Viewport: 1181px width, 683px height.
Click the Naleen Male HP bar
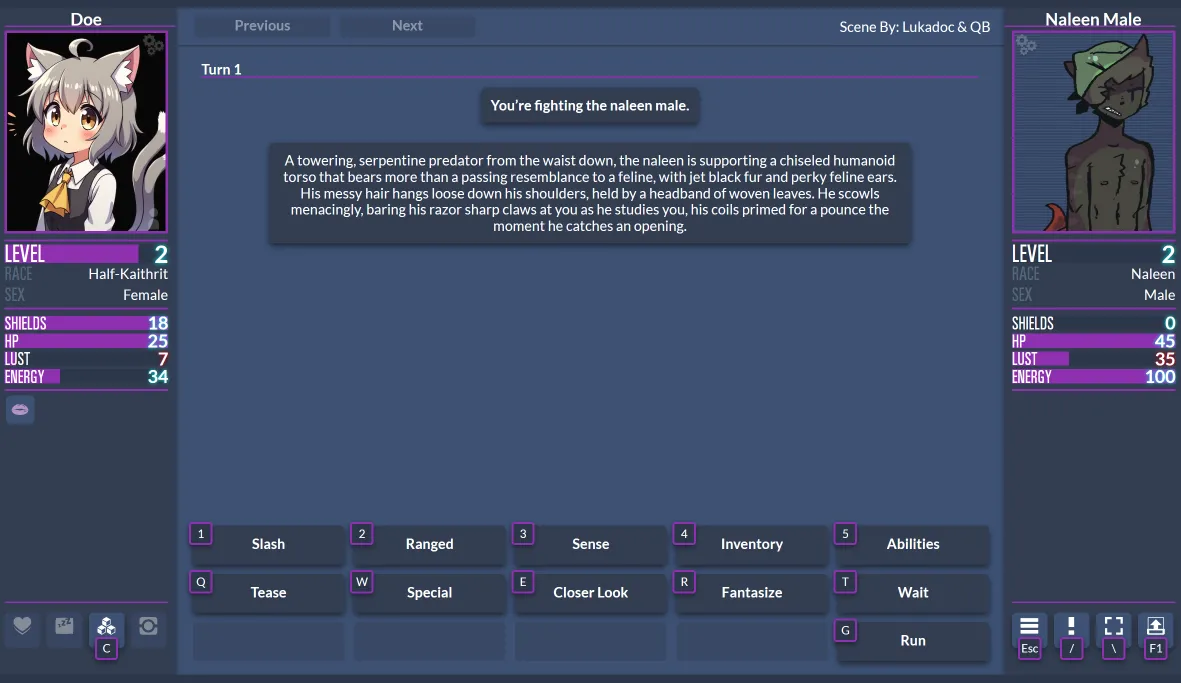1093,341
